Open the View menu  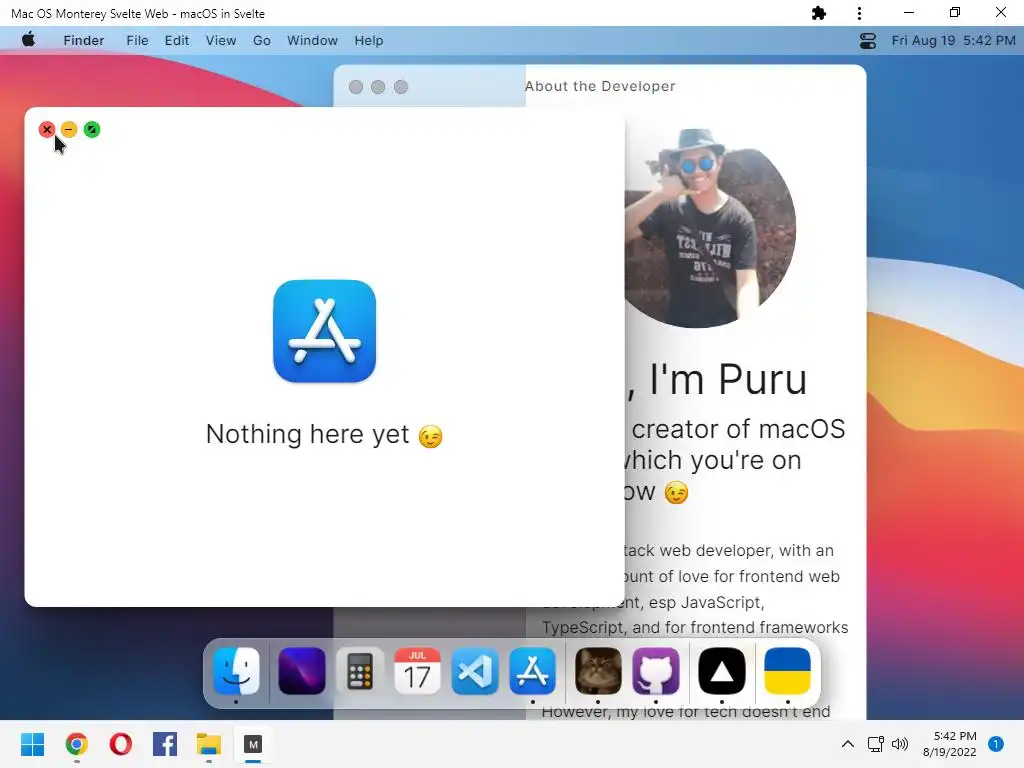221,40
